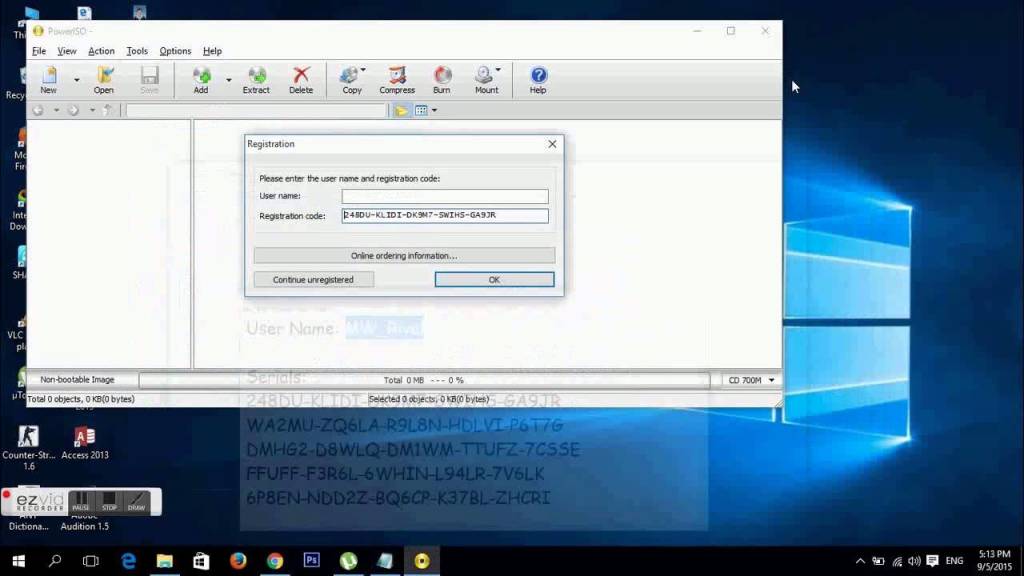Open Task View from the taskbar
This screenshot has height=576, width=1024.
pos(91,561)
